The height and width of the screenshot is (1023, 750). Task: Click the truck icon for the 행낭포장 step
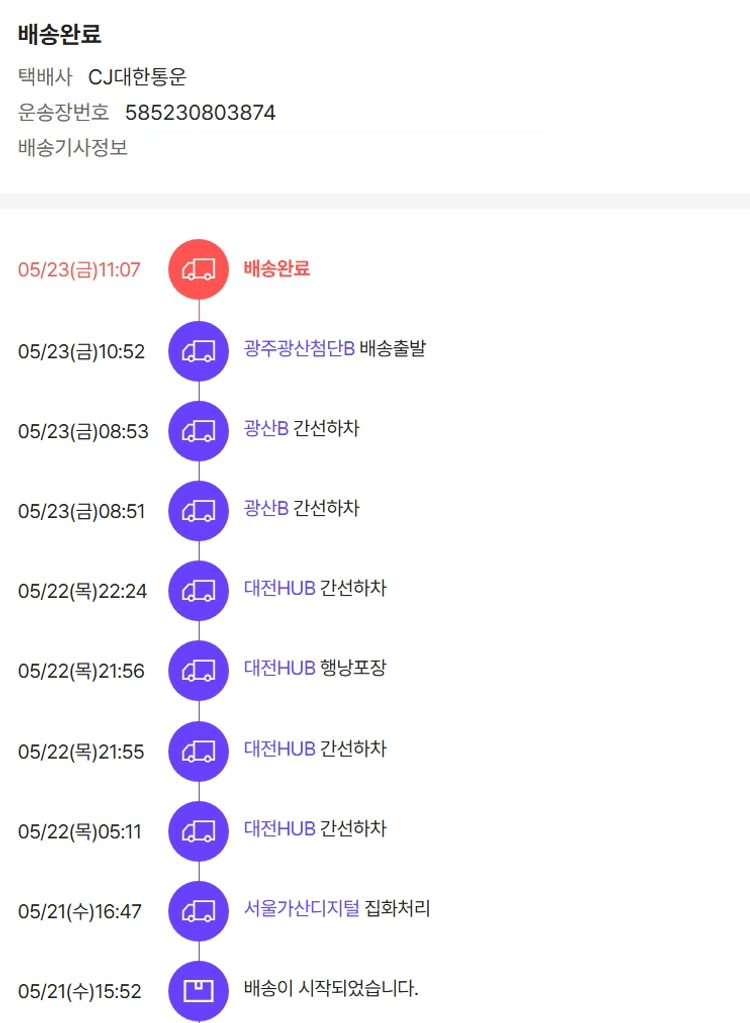click(x=199, y=671)
